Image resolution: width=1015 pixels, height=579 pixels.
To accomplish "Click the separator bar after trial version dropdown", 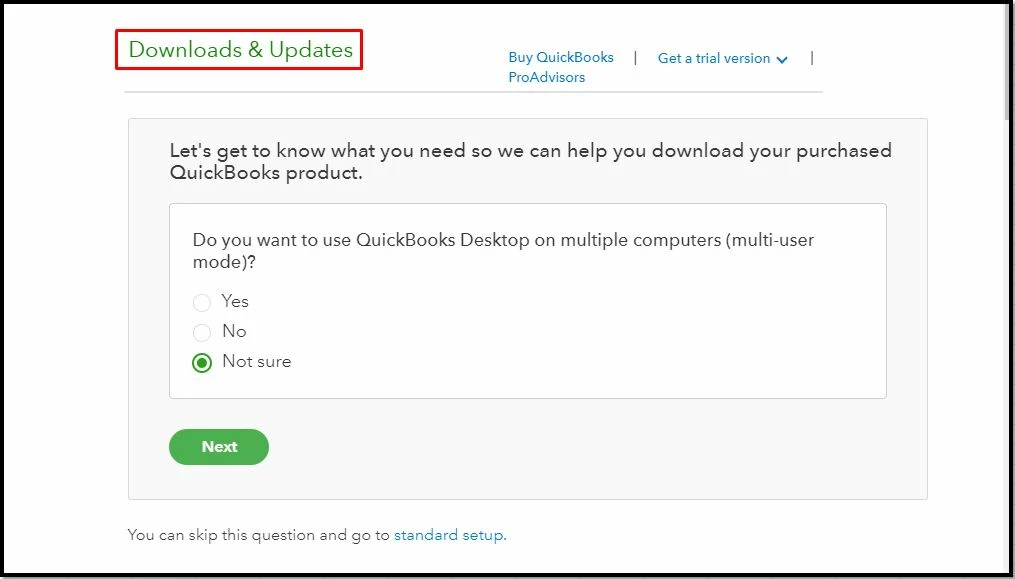I will coord(812,58).
